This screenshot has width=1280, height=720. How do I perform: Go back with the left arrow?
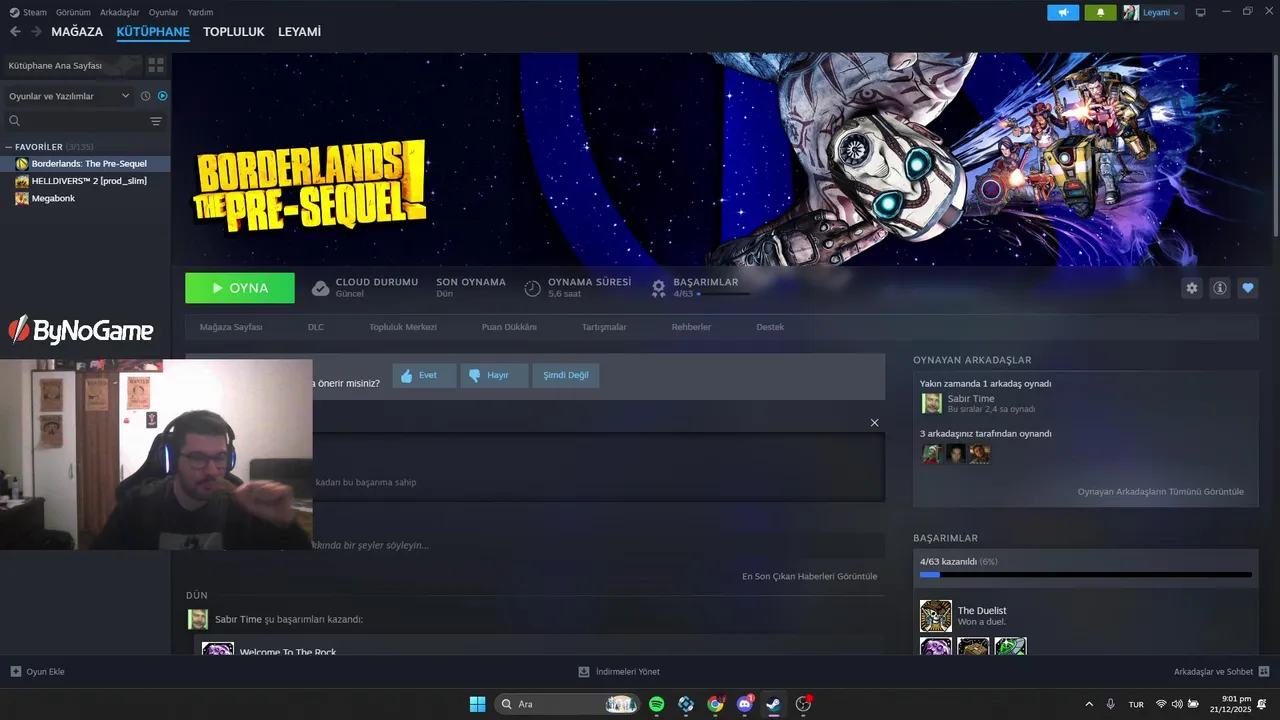click(15, 32)
